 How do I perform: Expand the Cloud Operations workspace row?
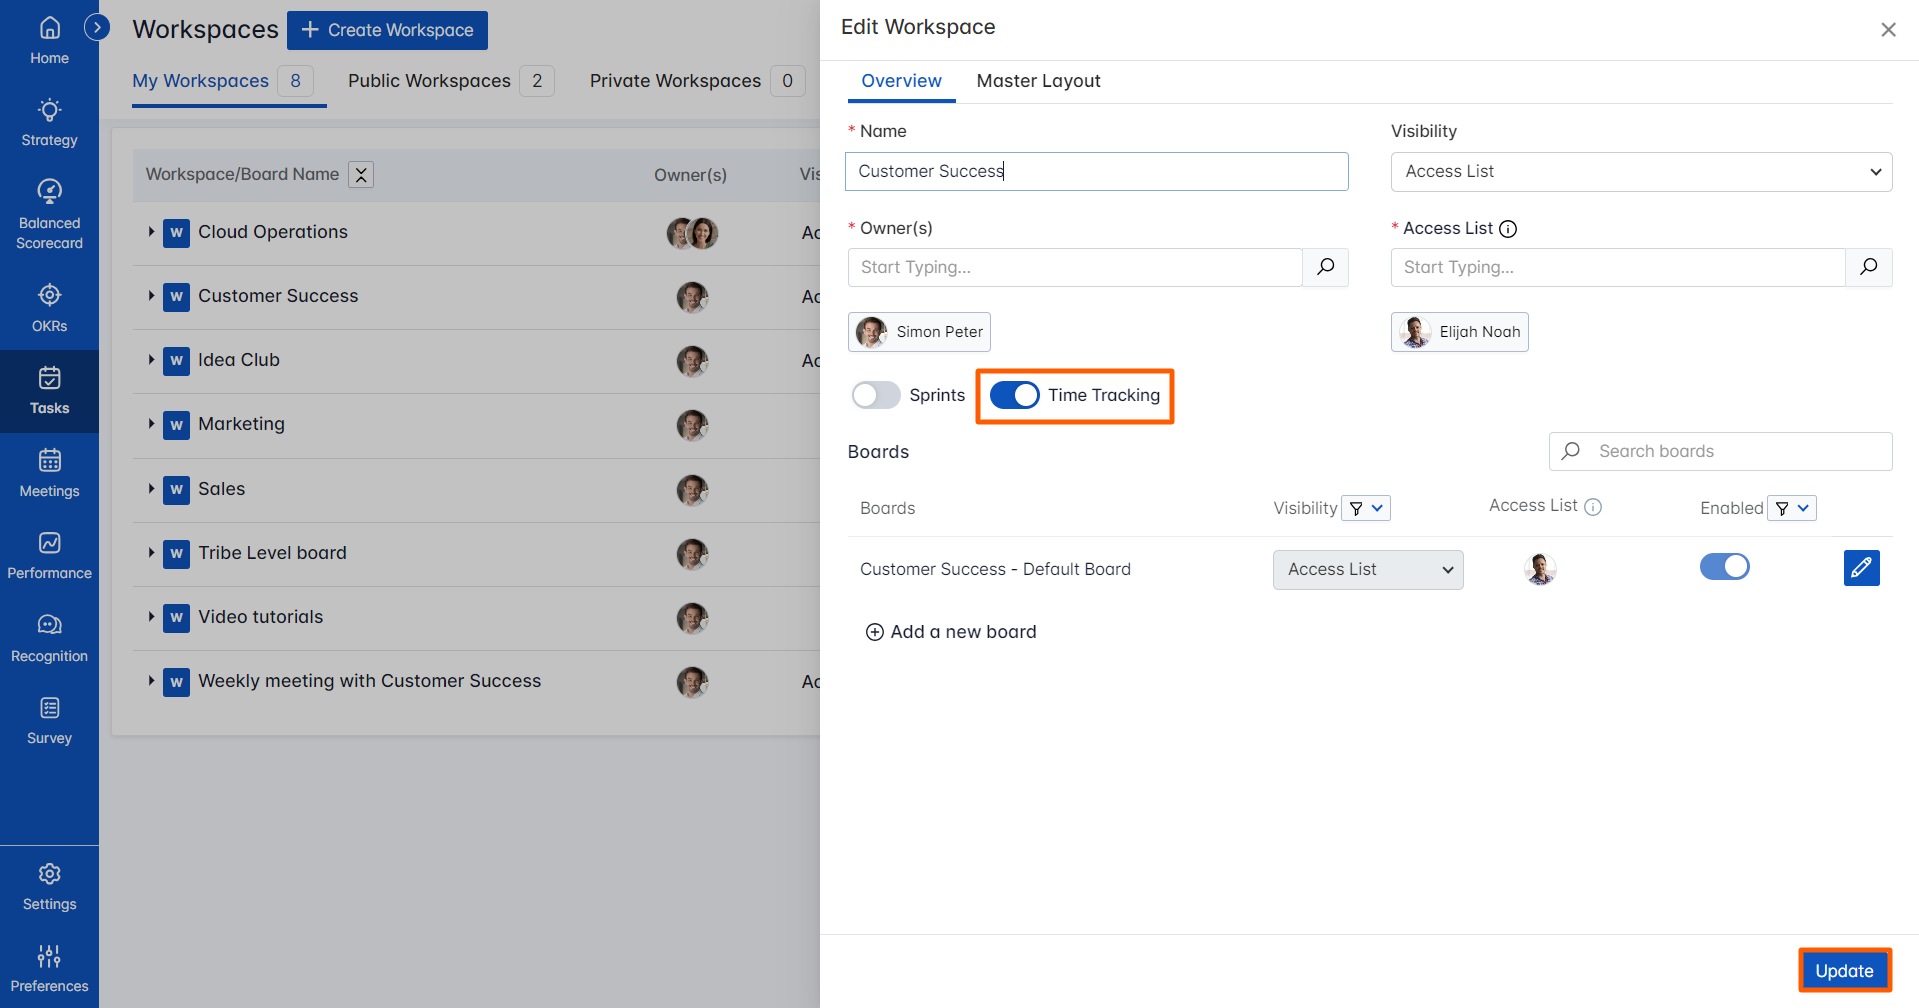149,232
